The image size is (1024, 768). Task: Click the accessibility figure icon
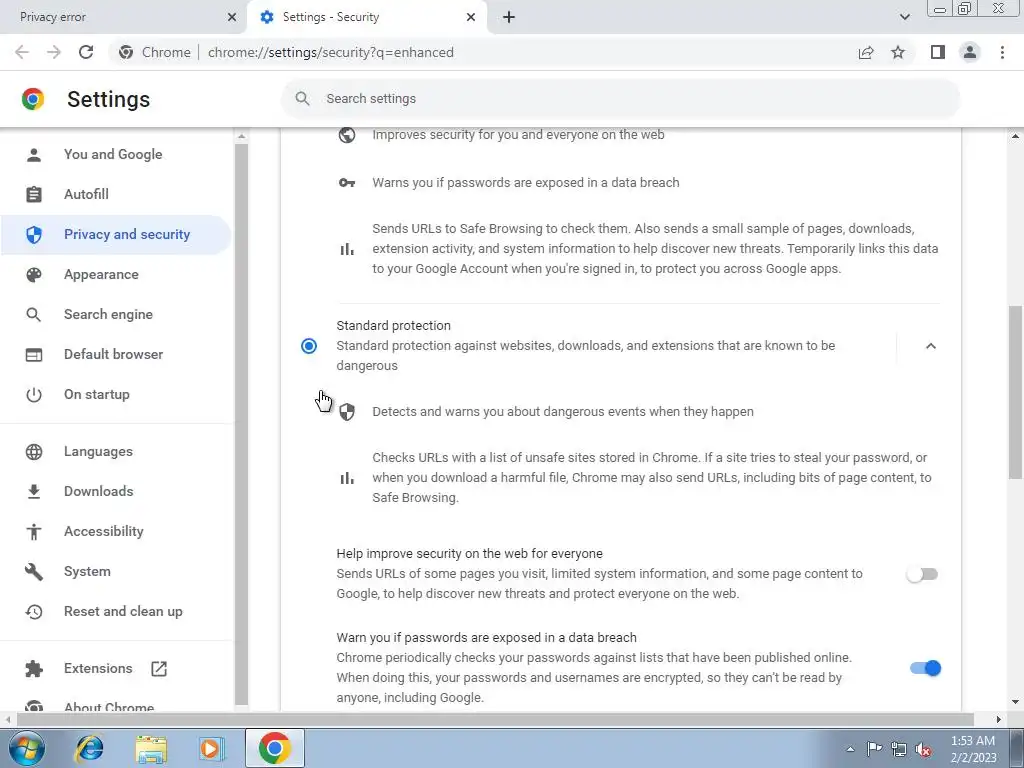click(33, 532)
